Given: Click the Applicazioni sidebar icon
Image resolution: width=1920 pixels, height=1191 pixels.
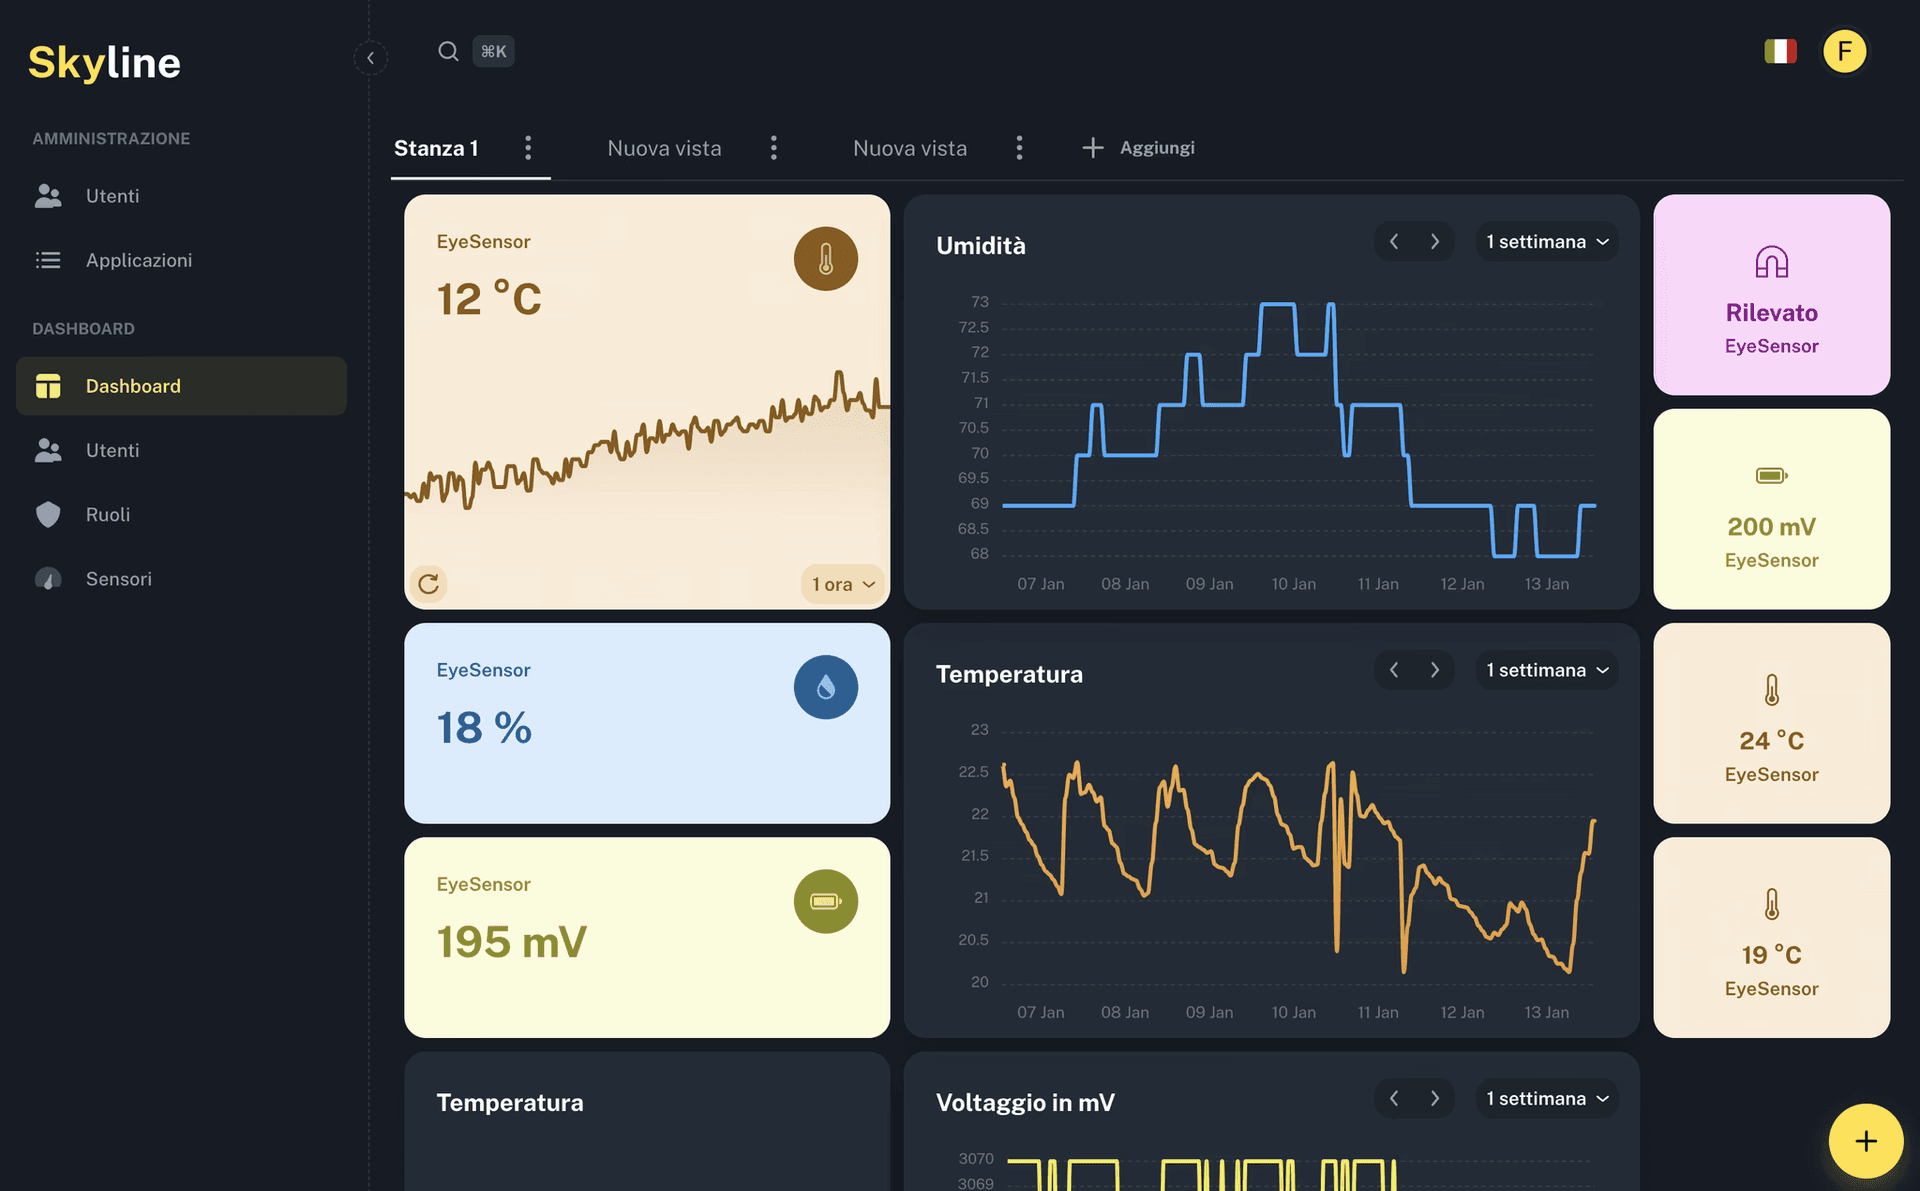Looking at the screenshot, I should pos(48,260).
